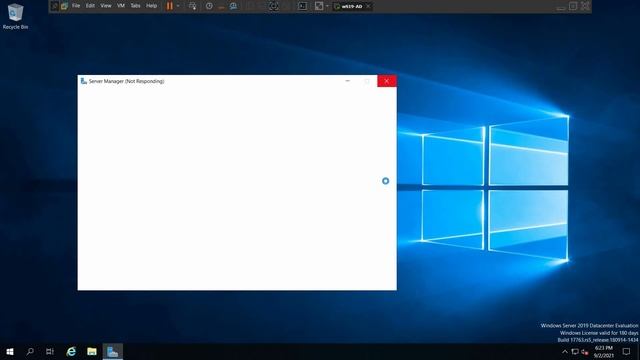The height and width of the screenshot is (360, 640).
Task: Close the not responding Server Manager window
Action: click(x=387, y=81)
